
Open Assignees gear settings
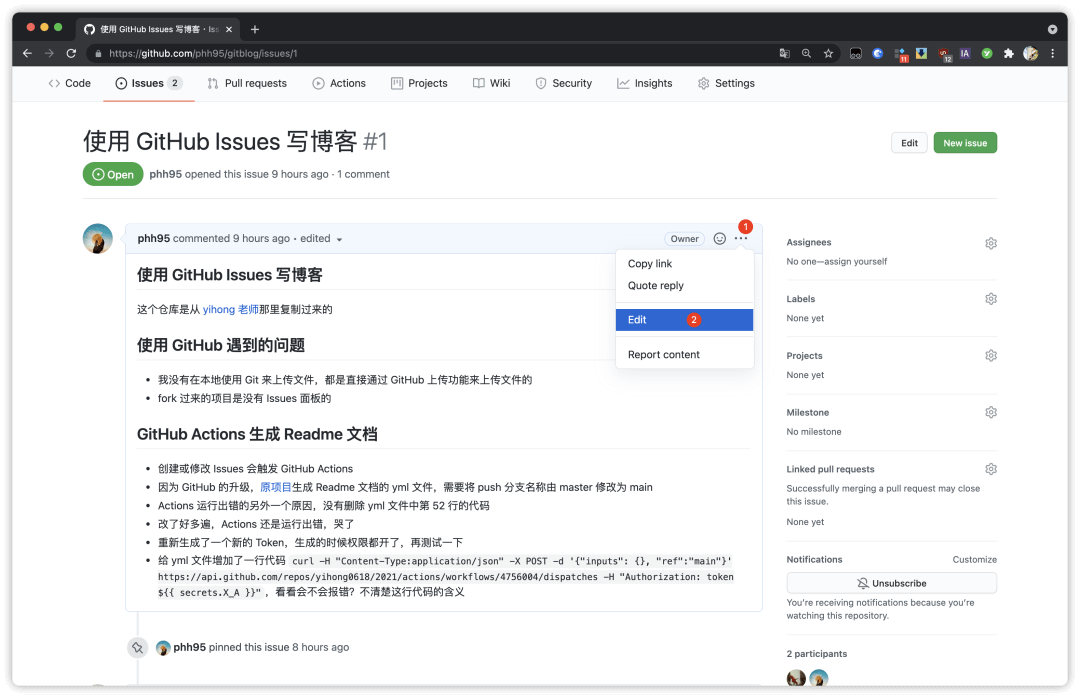[990, 243]
